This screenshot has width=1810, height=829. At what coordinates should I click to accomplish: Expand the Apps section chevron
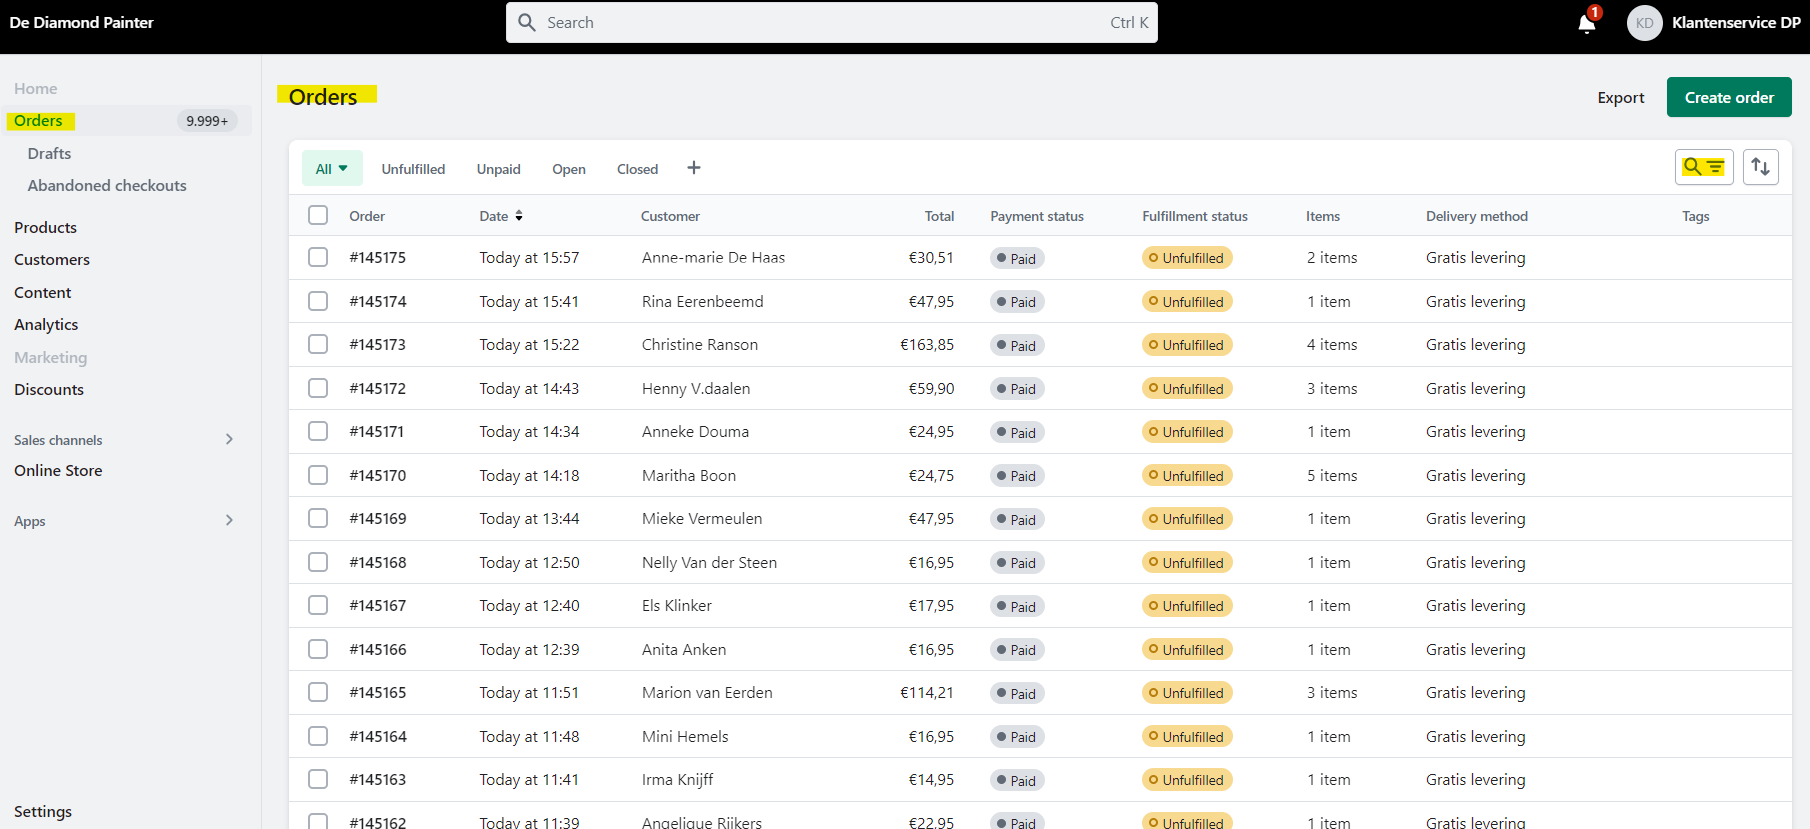229,520
